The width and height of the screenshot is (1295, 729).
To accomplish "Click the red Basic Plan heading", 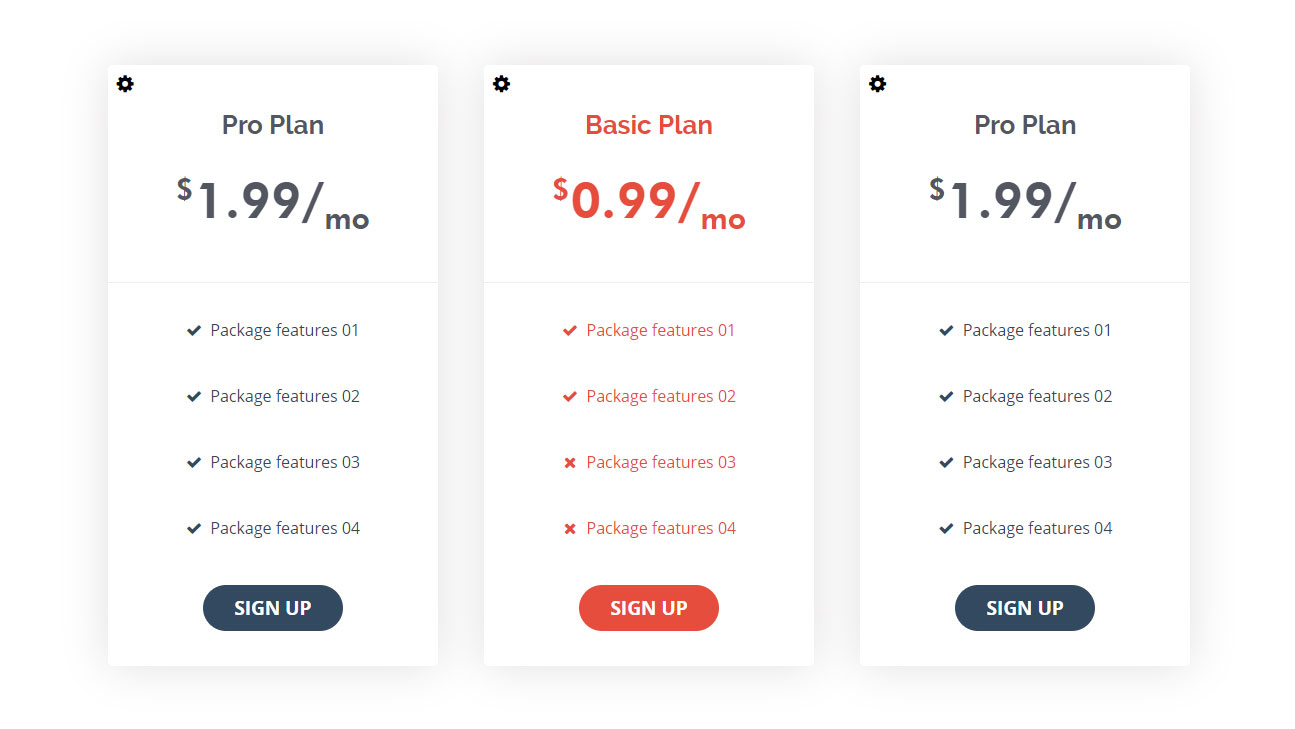I will (649, 125).
